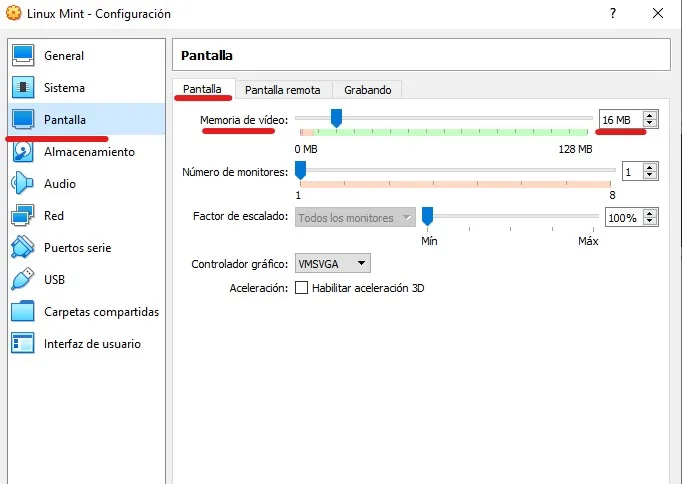The height and width of the screenshot is (484, 682).
Task: Click the Interfaz de usuario icon
Action: pyautogui.click(x=23, y=343)
